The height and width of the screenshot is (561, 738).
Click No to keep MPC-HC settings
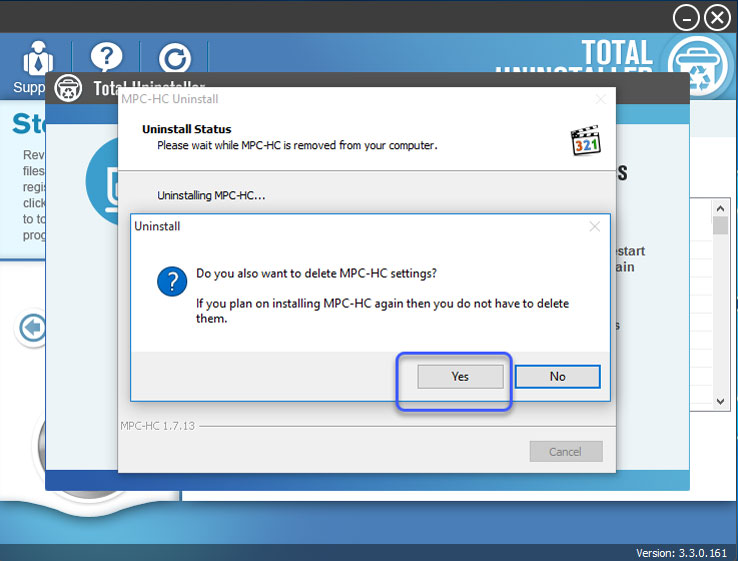click(x=557, y=377)
